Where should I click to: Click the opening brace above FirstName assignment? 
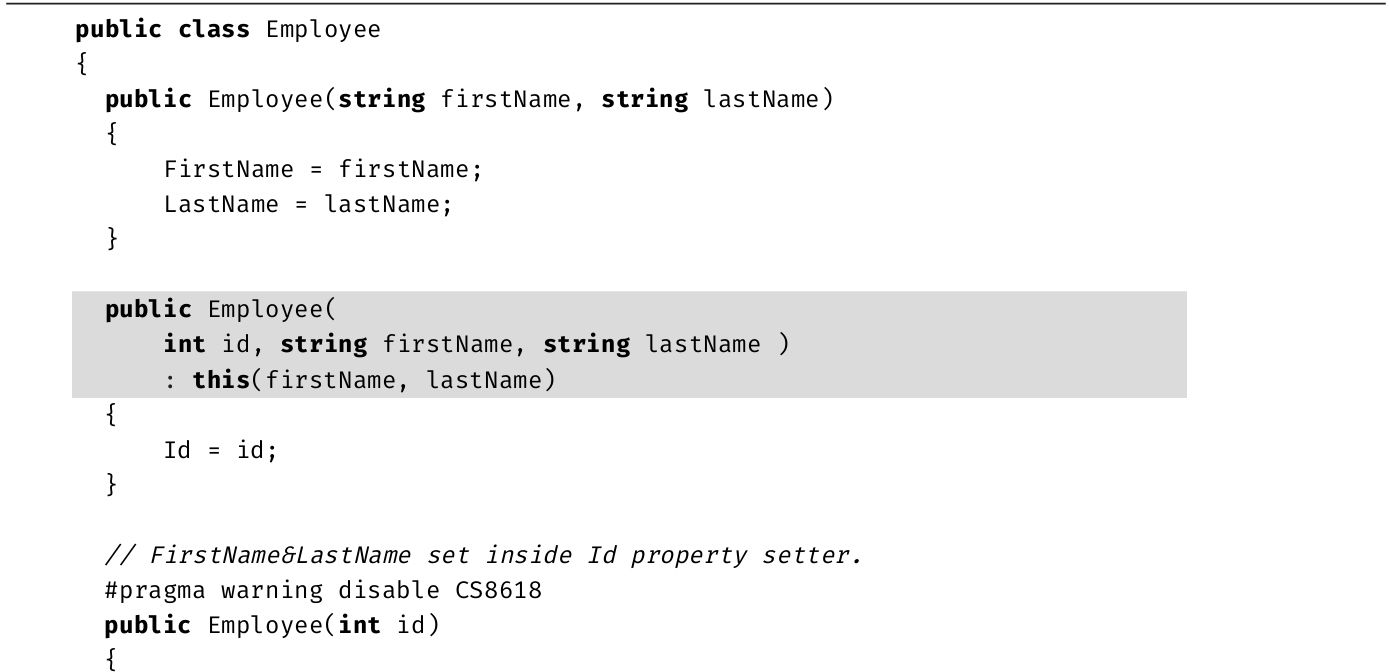click(x=111, y=134)
